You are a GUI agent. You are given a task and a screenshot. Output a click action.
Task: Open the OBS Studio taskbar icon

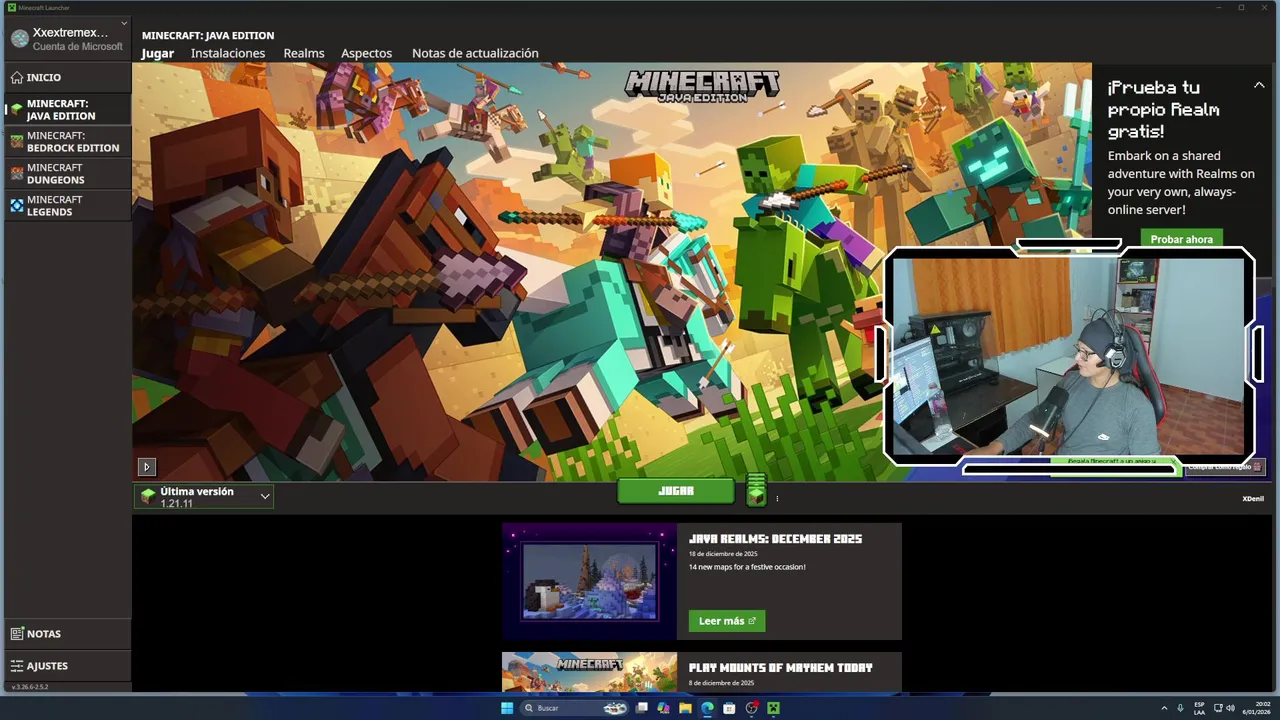(752, 708)
